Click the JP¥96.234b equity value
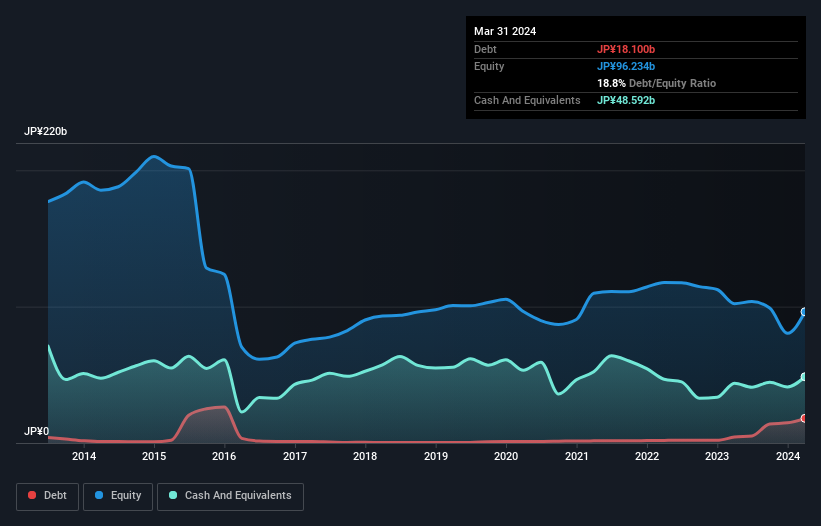The height and width of the screenshot is (526, 821). [x=626, y=66]
